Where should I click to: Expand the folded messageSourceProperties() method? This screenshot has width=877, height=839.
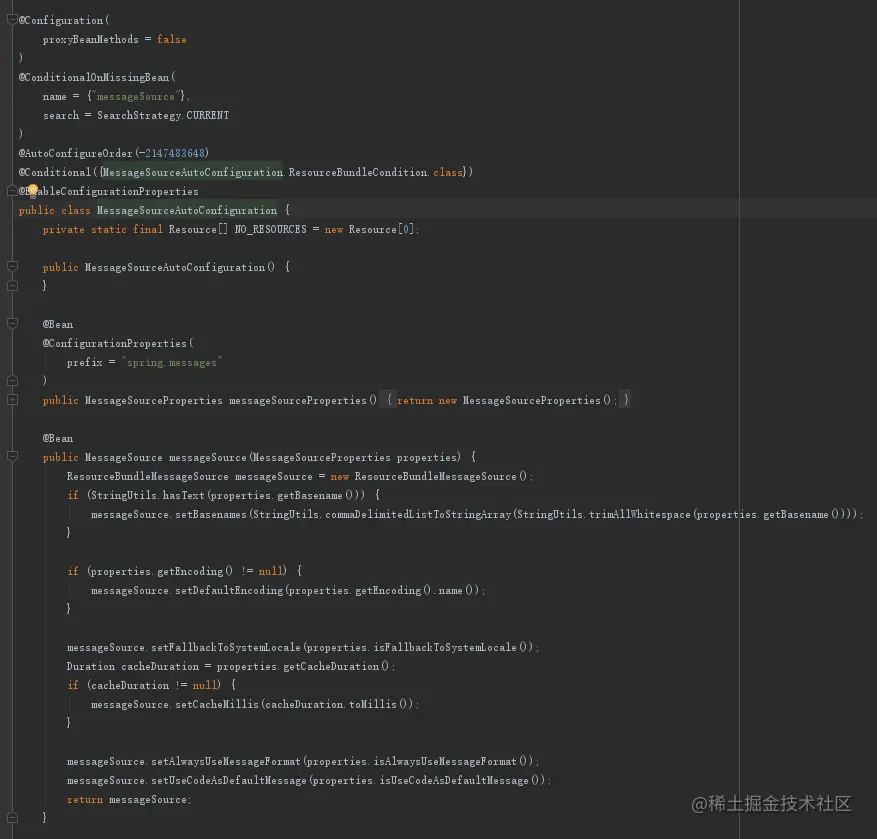pos(12,399)
